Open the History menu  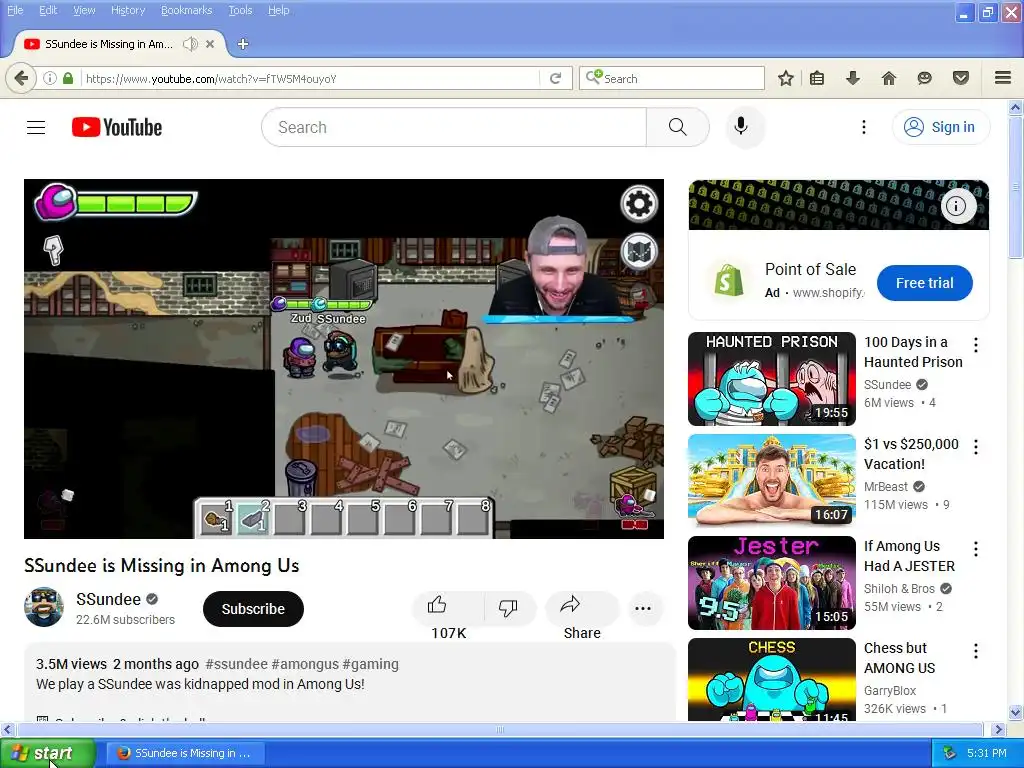point(128,10)
